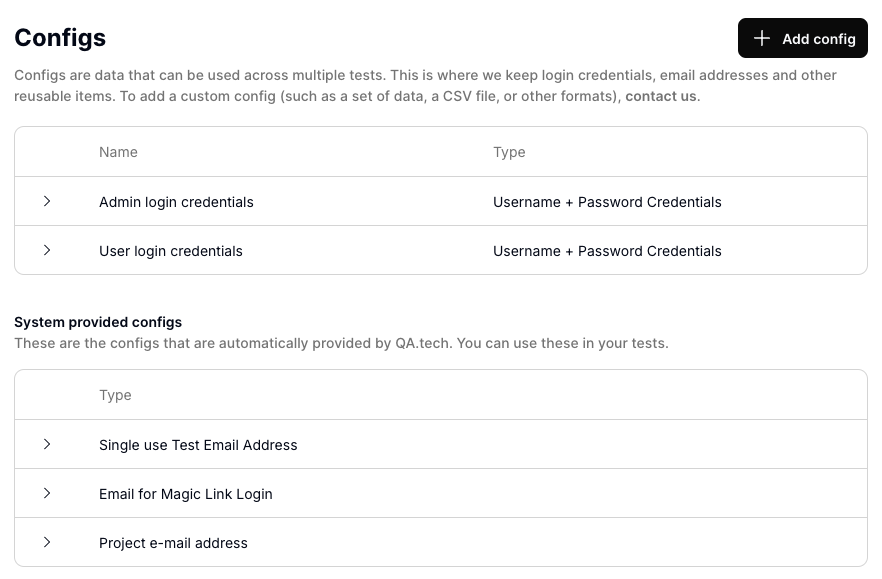Viewport: 882px width, 579px height.
Task: Open the contact us link
Action: point(660,97)
